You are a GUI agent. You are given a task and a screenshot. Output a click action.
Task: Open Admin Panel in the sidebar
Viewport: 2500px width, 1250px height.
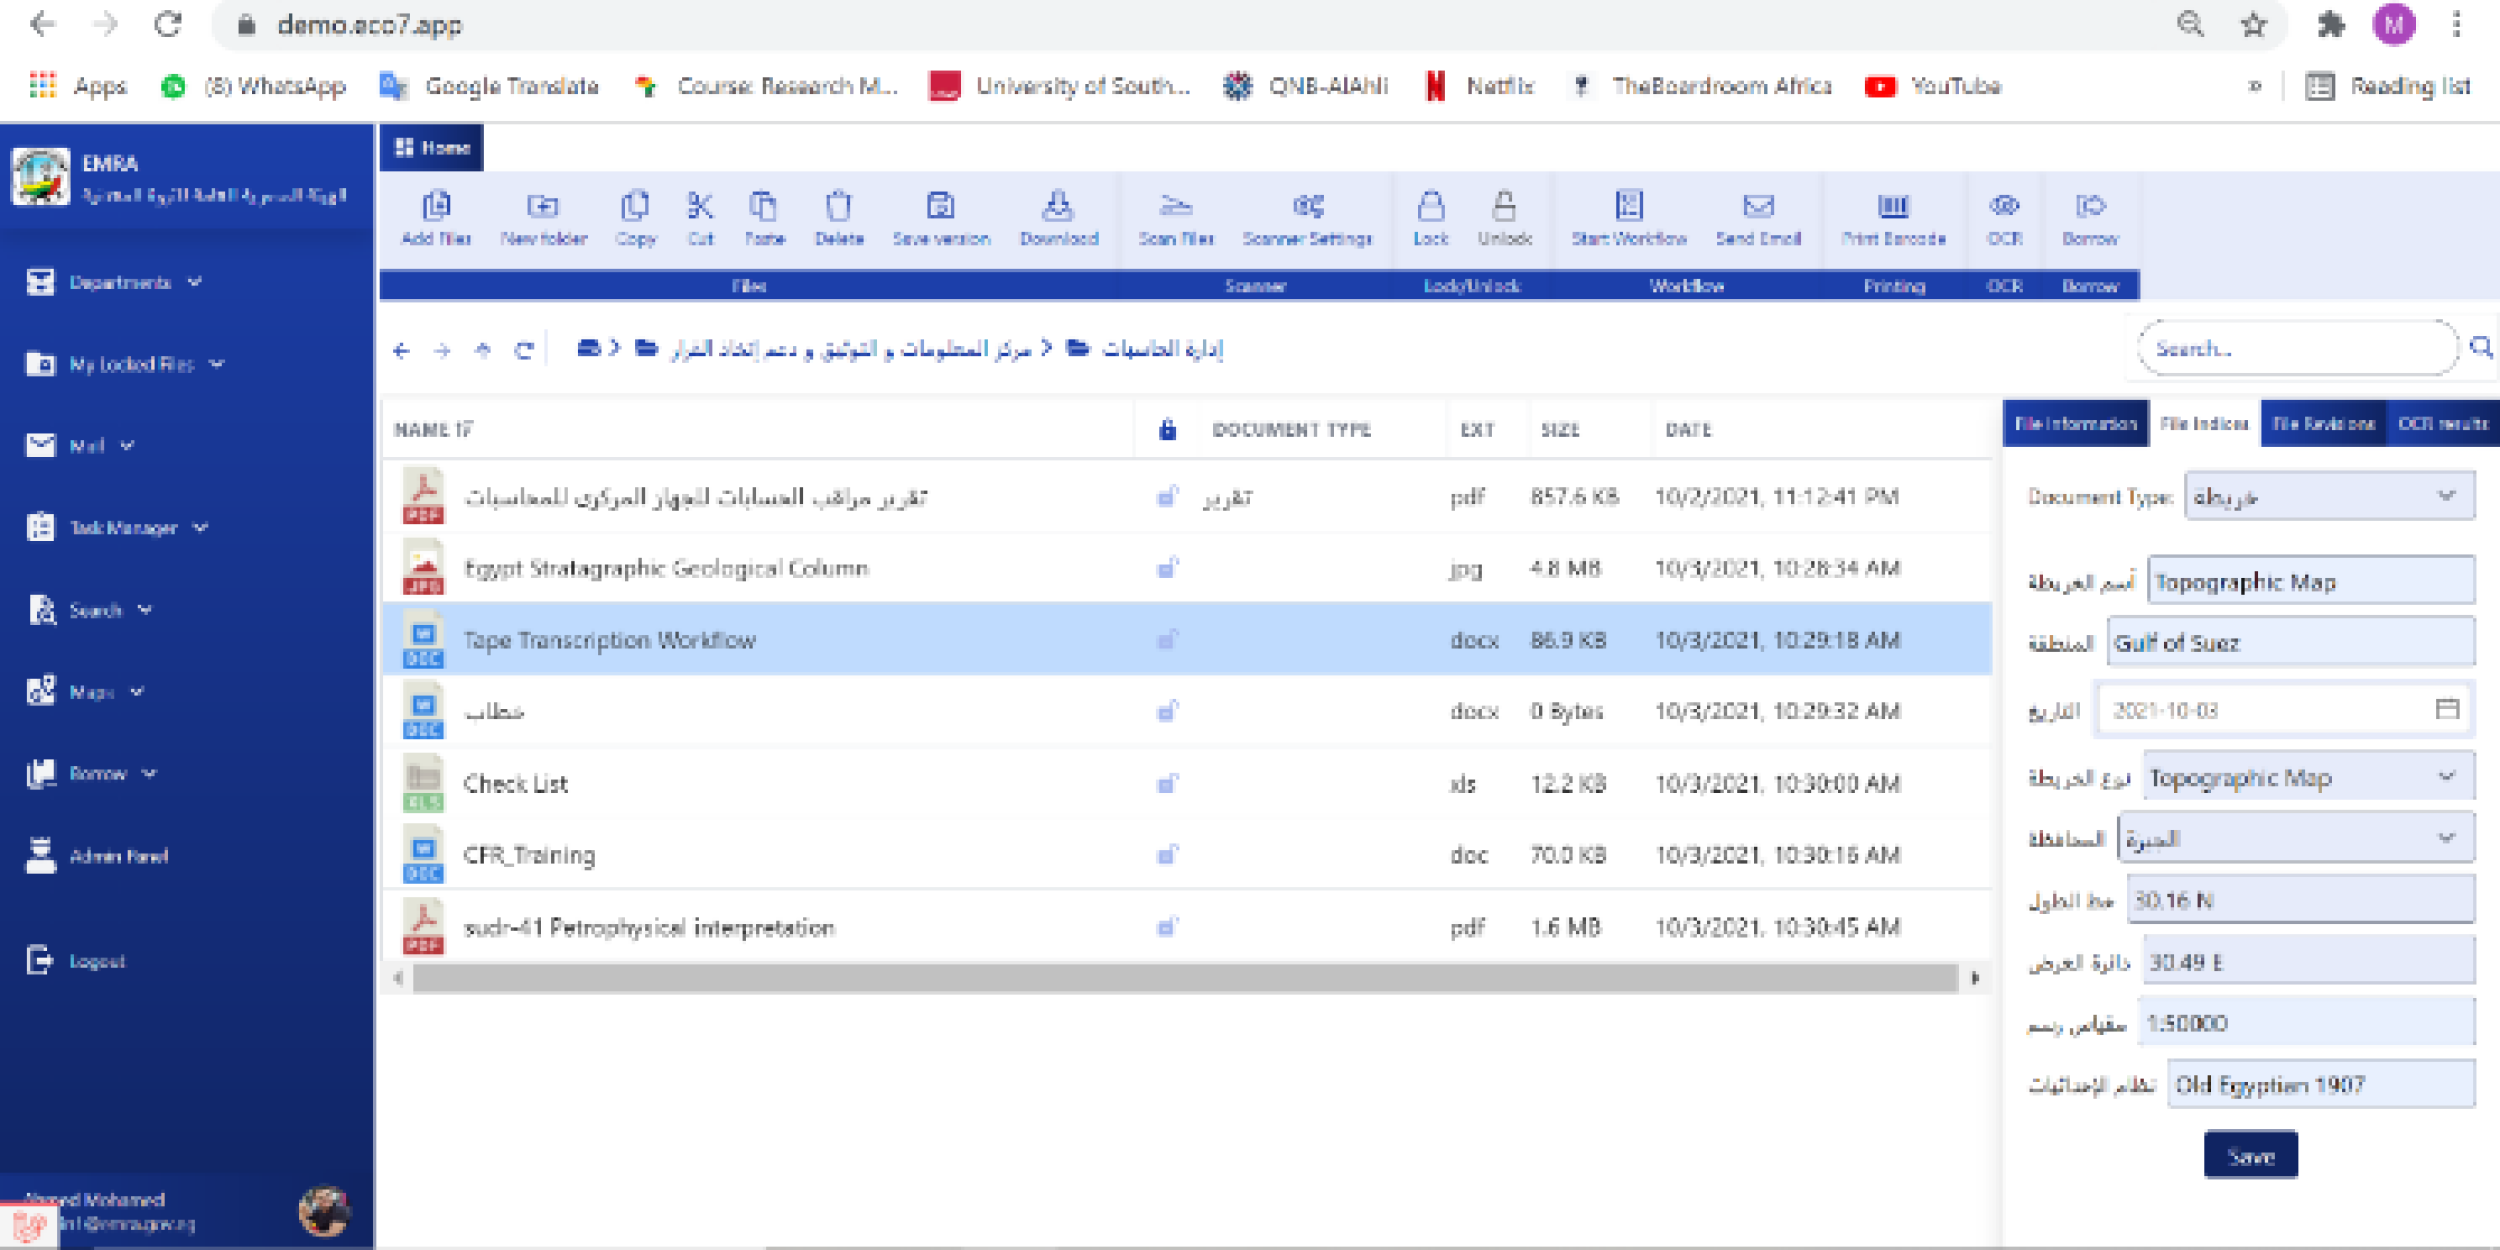pos(98,856)
